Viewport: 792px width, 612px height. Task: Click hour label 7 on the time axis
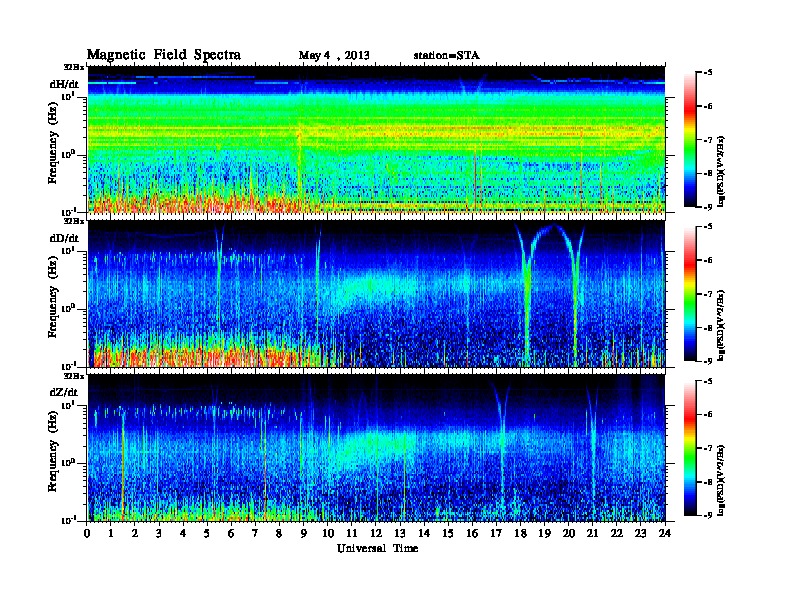point(255,533)
